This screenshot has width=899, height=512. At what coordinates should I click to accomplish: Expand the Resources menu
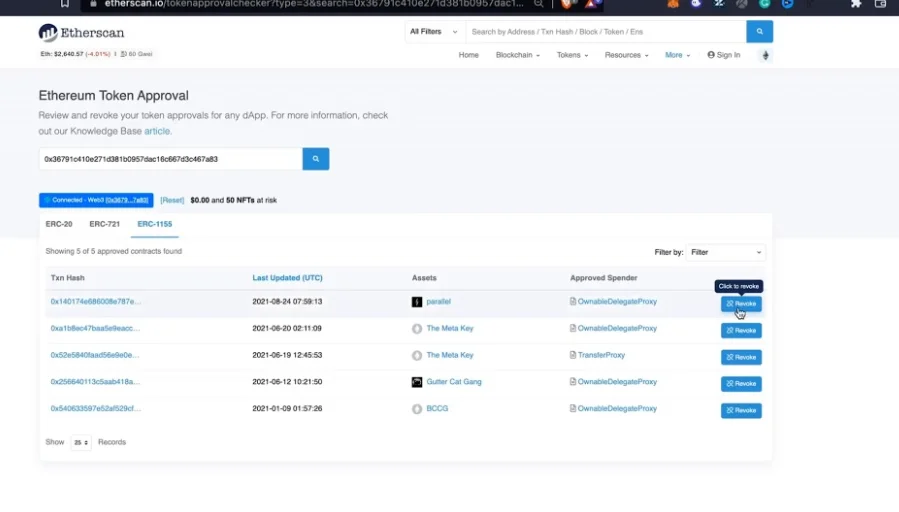[627, 55]
